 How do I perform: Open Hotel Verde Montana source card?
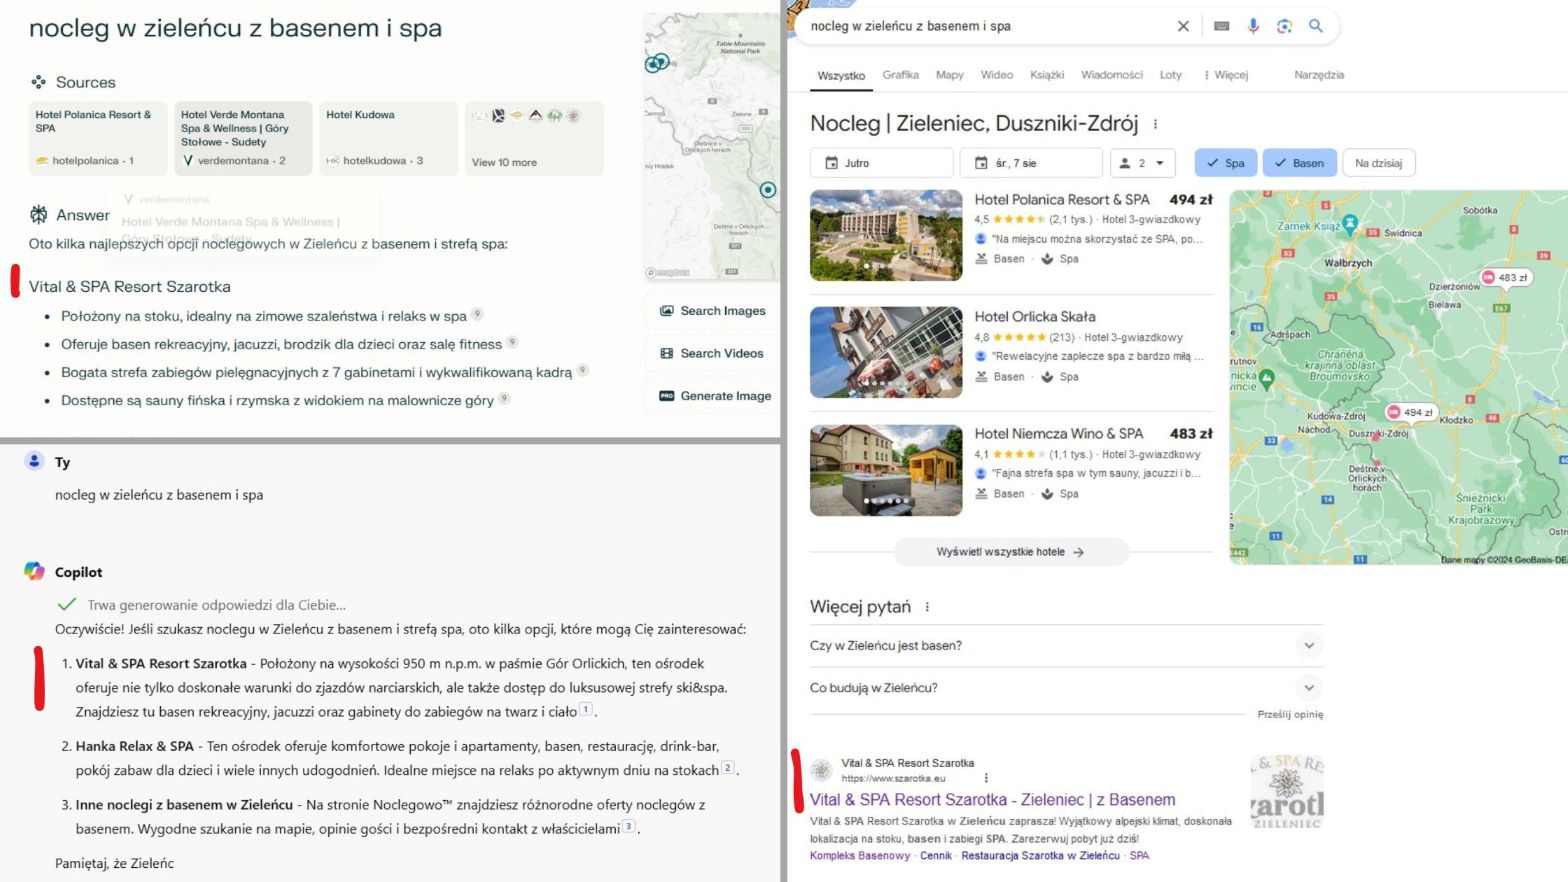[243, 138]
